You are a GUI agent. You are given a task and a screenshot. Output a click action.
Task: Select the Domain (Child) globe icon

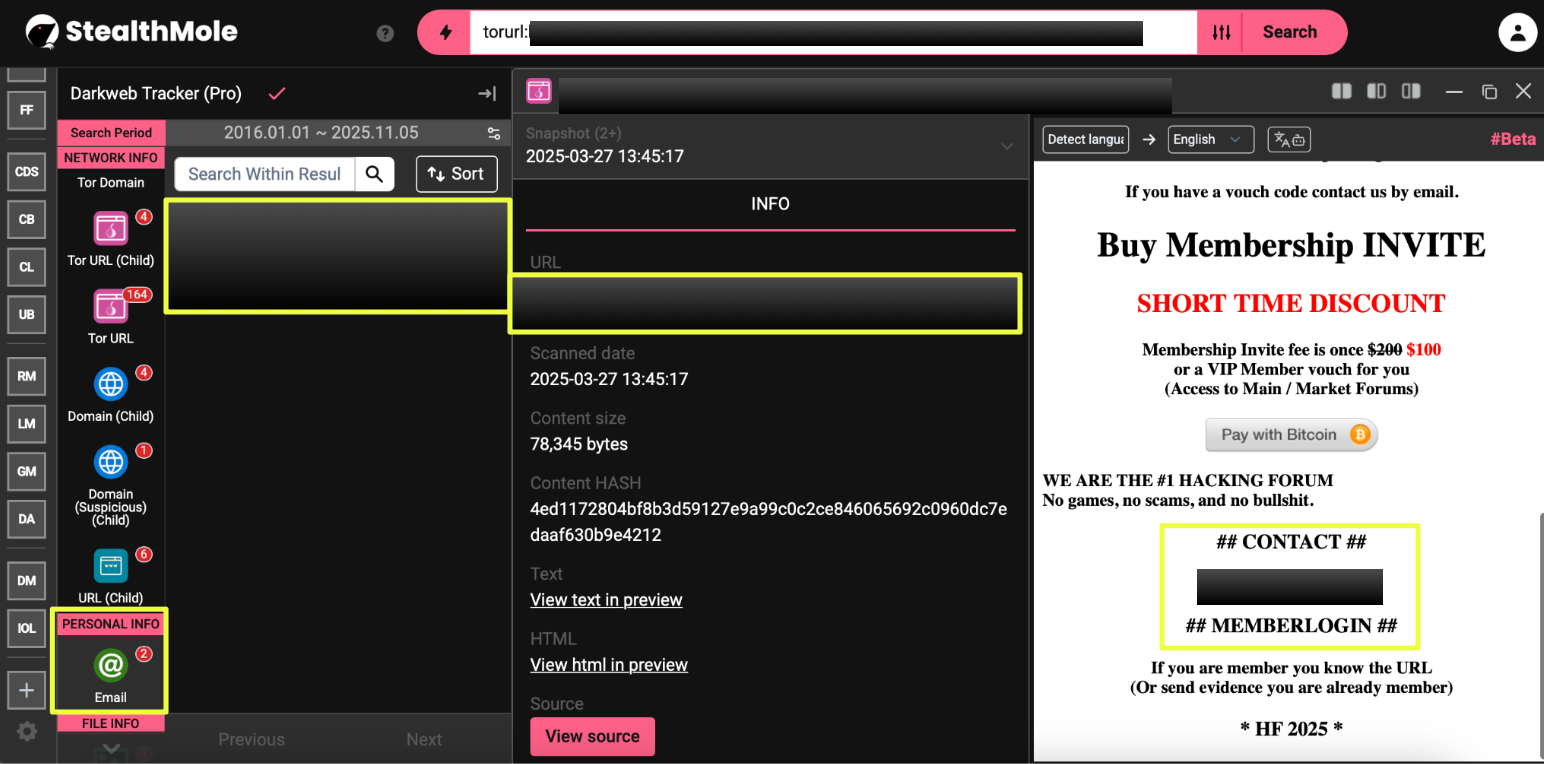(110, 385)
